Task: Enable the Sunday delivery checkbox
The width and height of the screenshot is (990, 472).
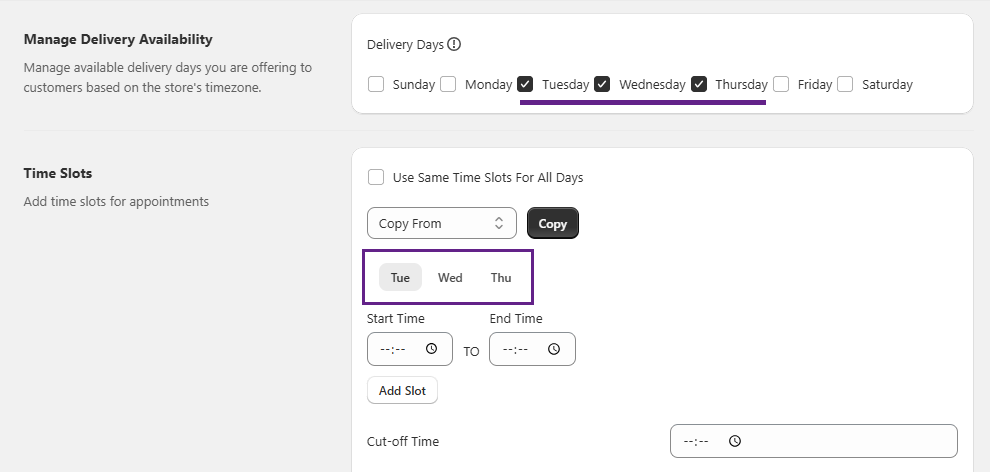Action: click(376, 84)
